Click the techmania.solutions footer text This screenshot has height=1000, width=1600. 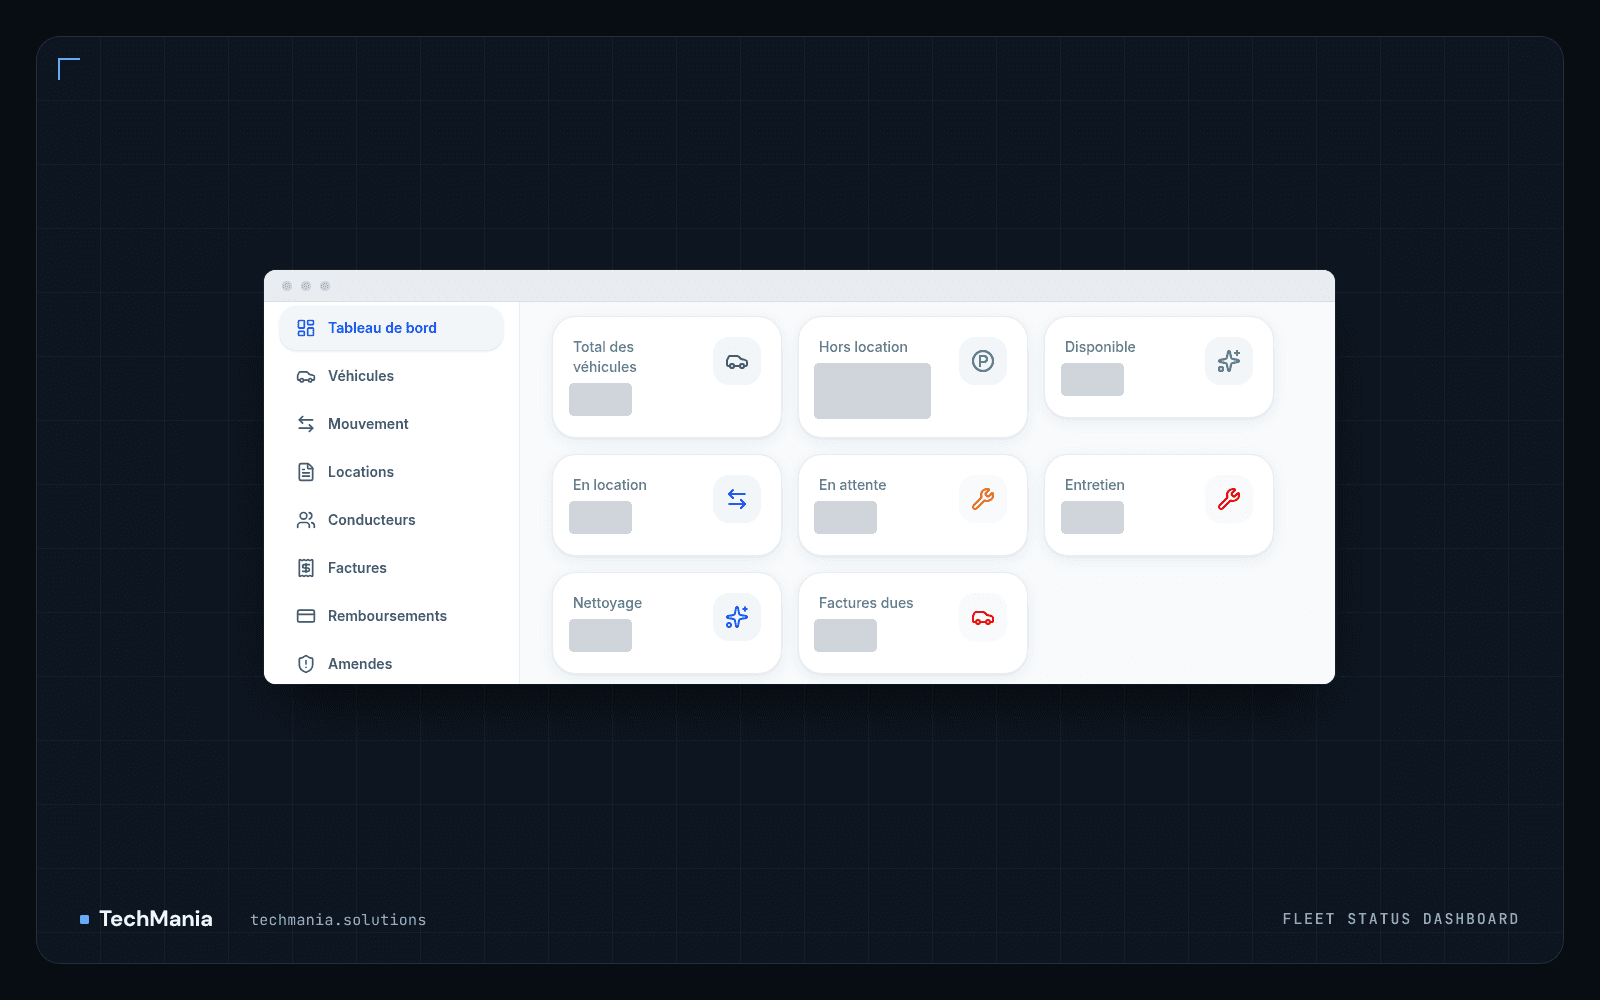pyautogui.click(x=338, y=920)
